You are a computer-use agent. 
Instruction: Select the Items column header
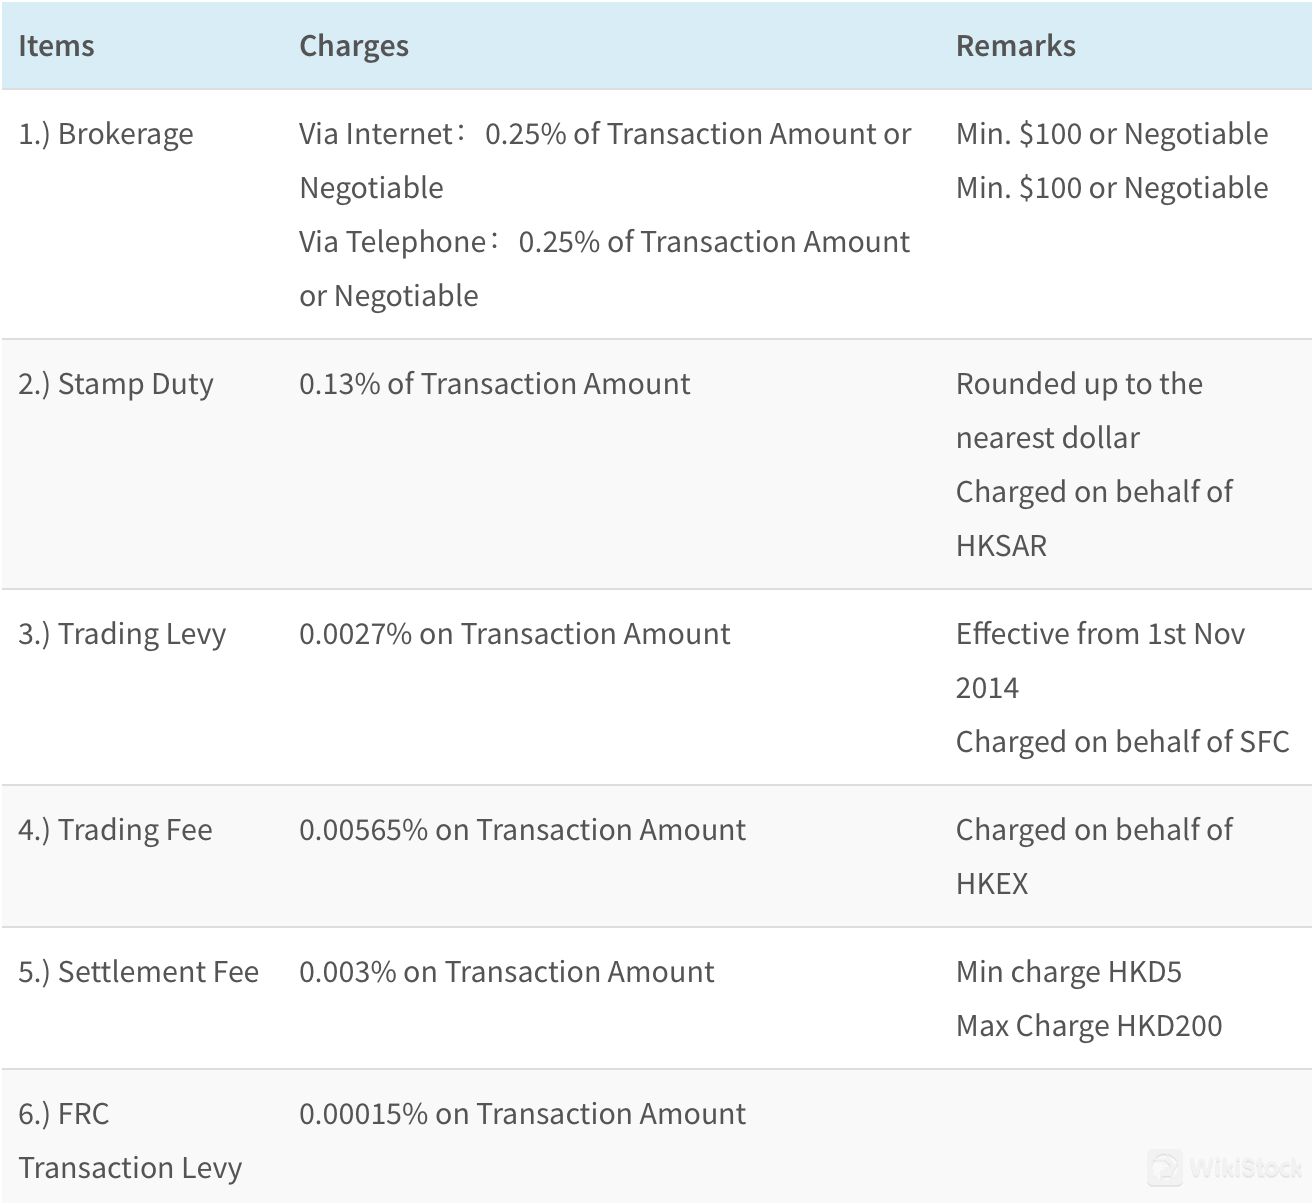pyautogui.click(x=56, y=46)
